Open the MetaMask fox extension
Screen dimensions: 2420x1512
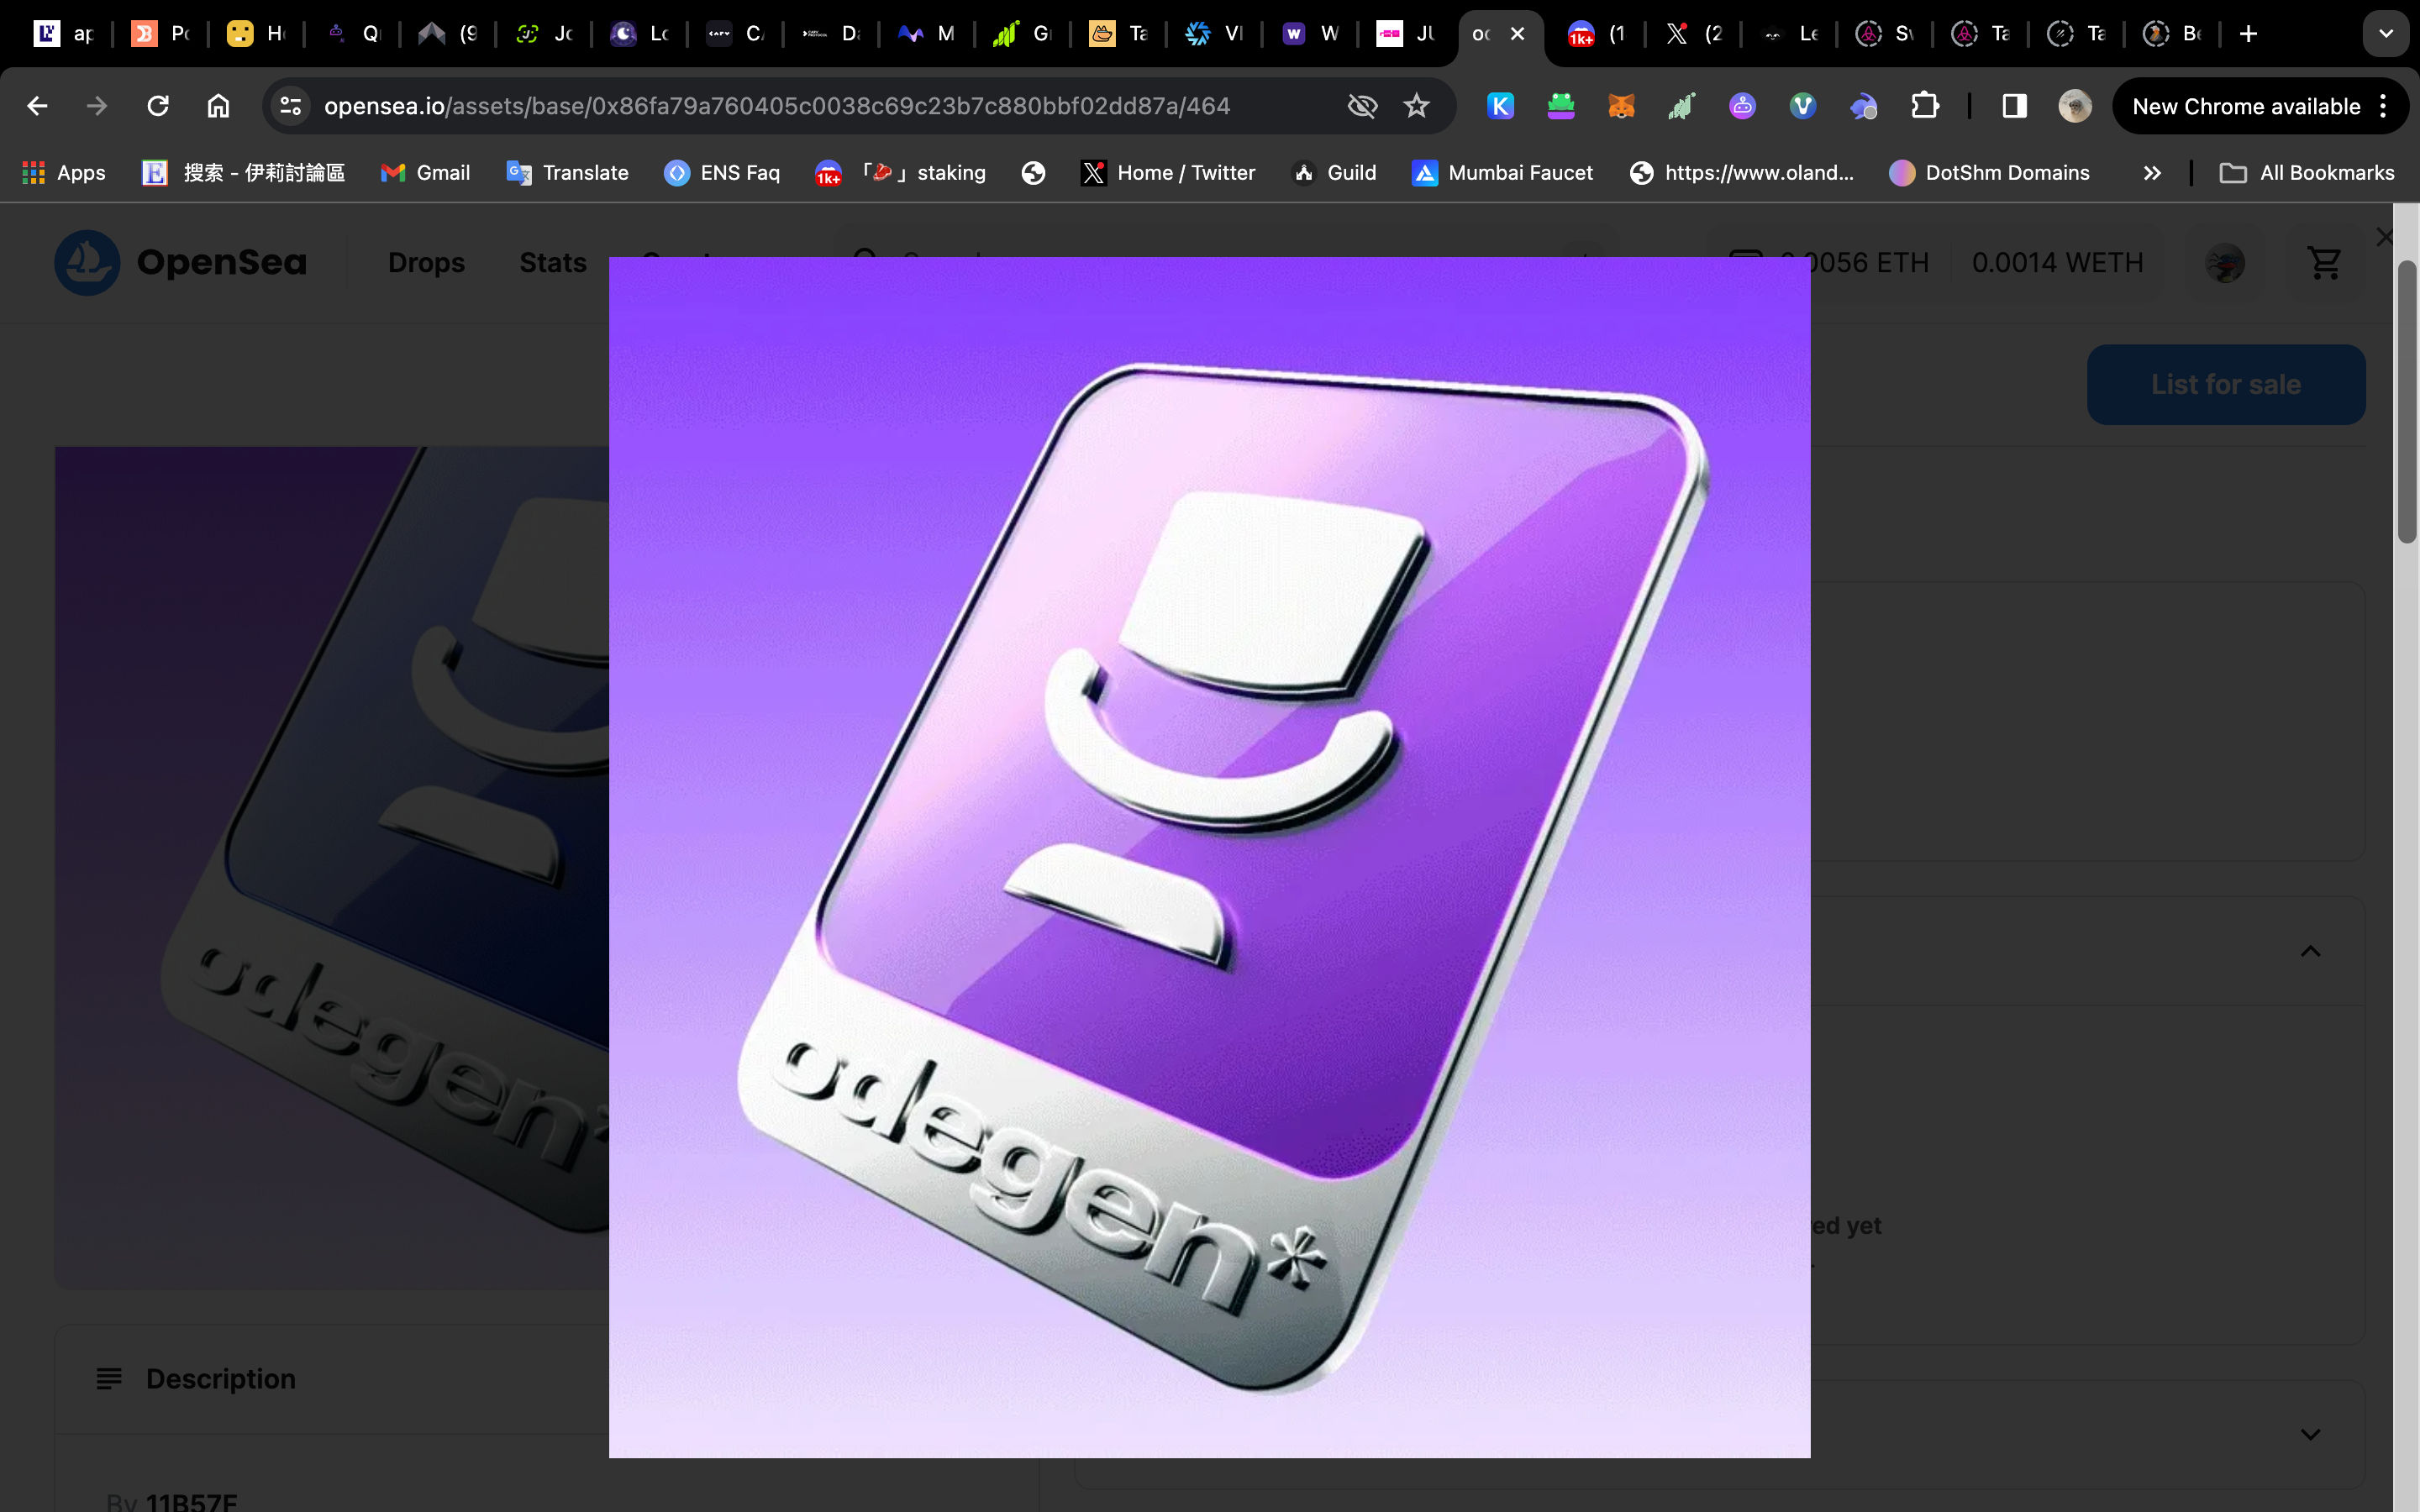(1621, 106)
